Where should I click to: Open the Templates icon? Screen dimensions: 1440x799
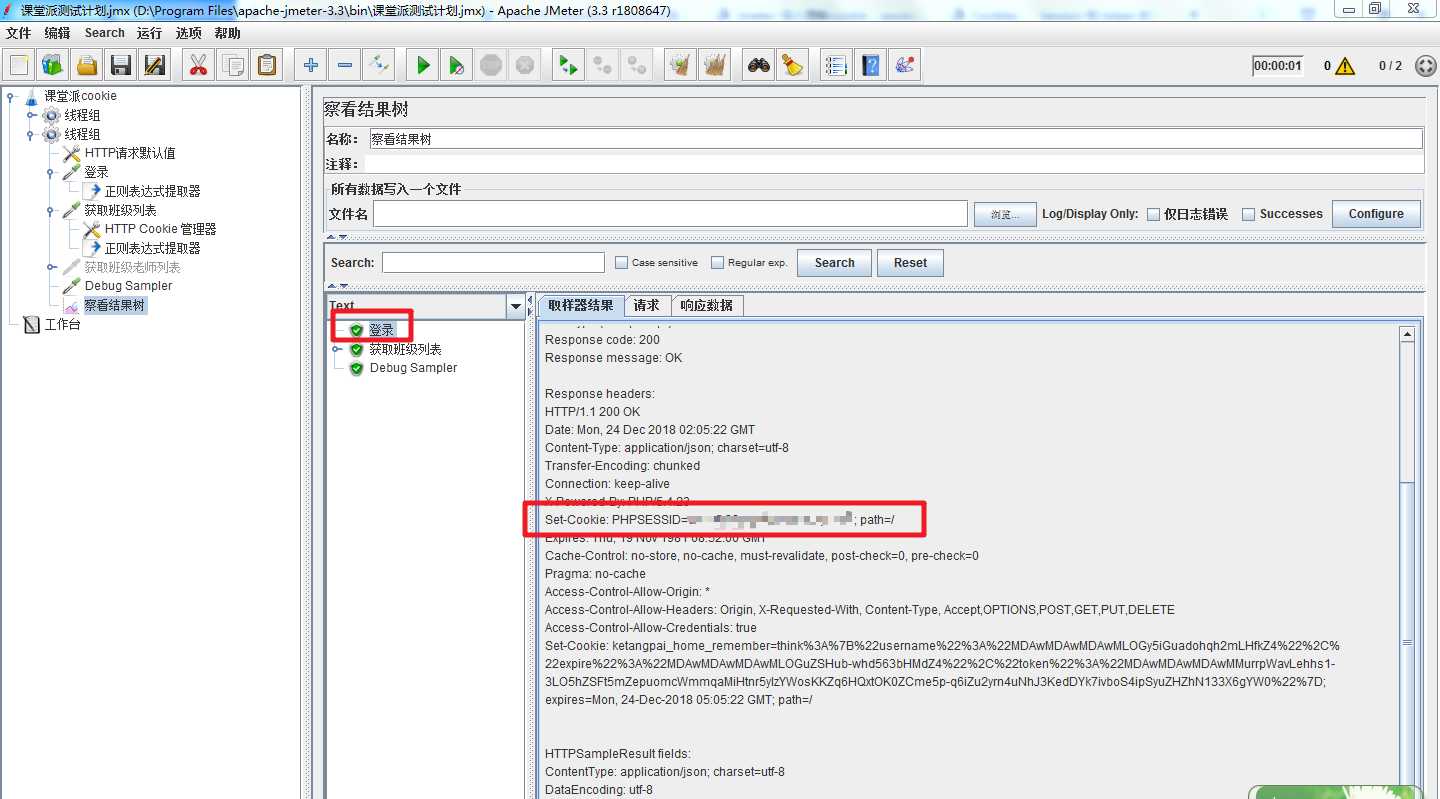coord(53,65)
